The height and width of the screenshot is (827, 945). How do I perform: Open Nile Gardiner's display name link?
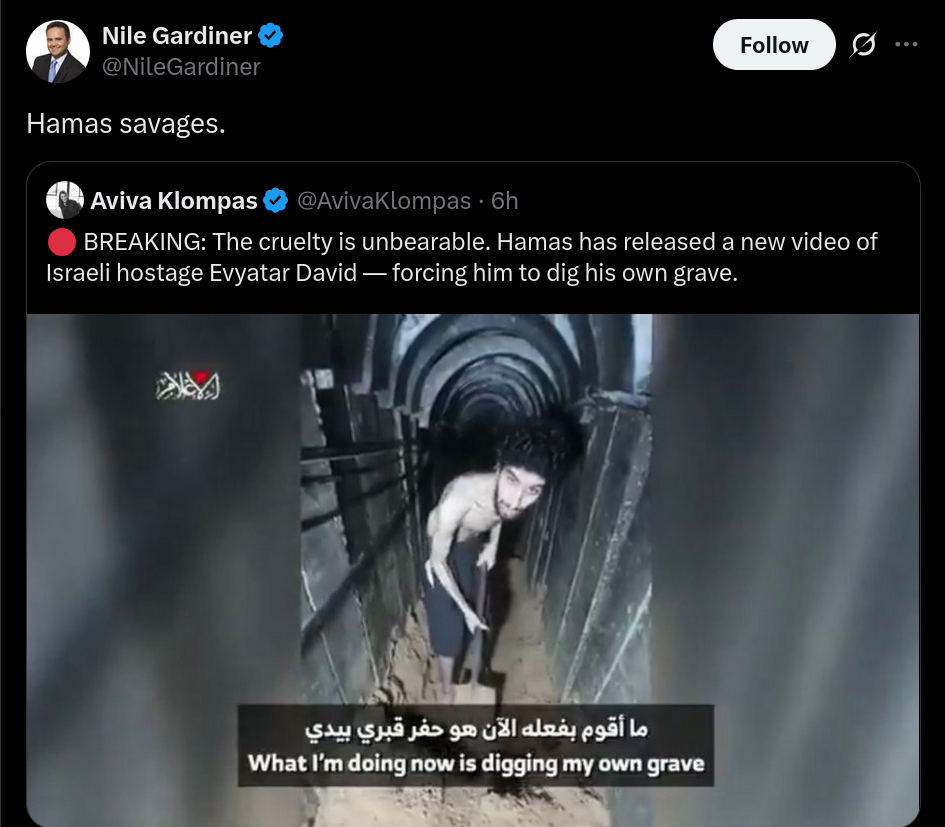tap(177, 36)
